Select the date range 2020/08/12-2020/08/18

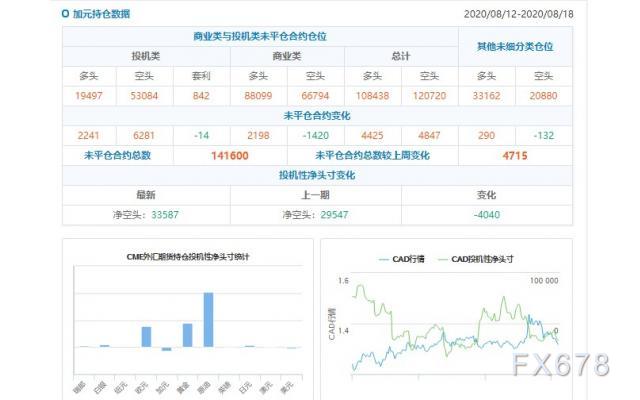(518, 14)
